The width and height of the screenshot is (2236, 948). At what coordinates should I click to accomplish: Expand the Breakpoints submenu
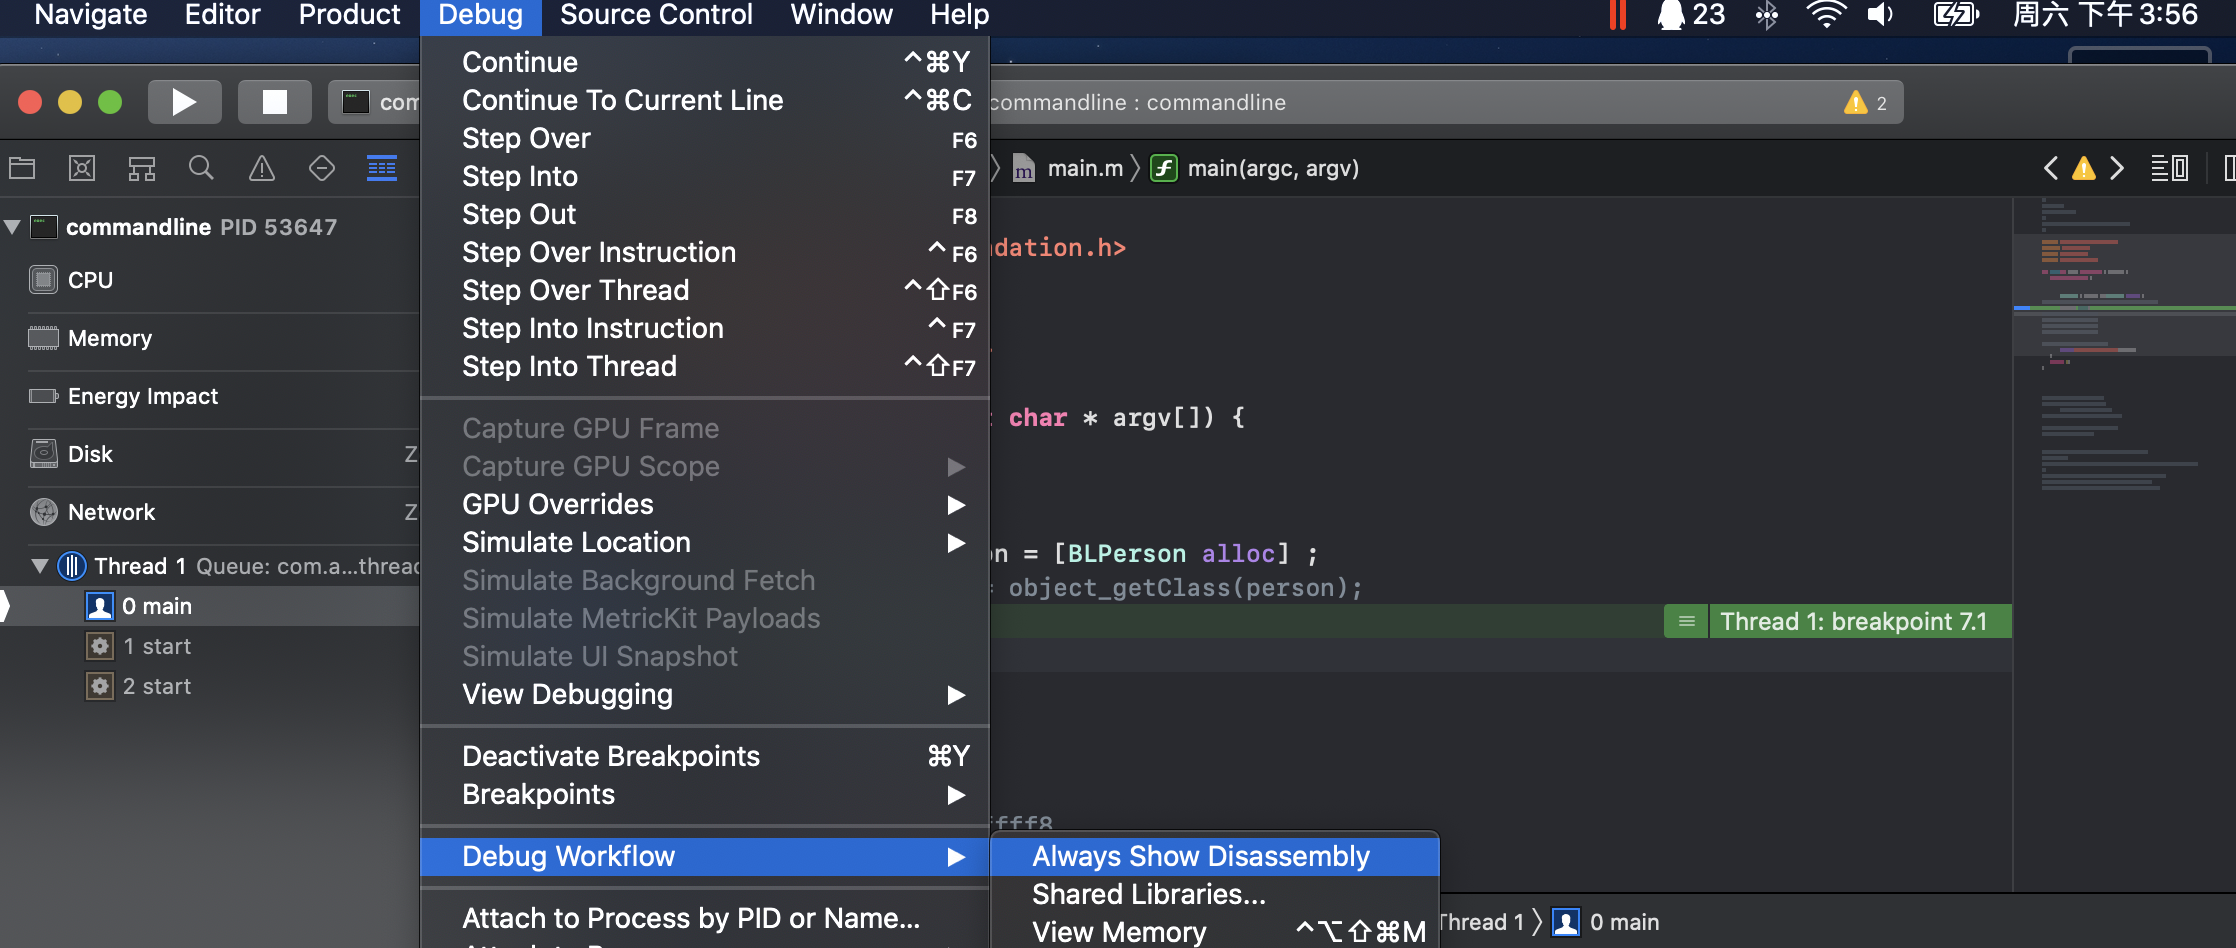point(538,794)
